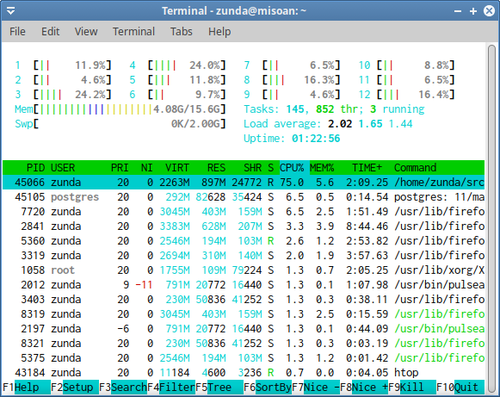Click the F7 Nice - button
The image size is (500, 397).
[x=316, y=387]
